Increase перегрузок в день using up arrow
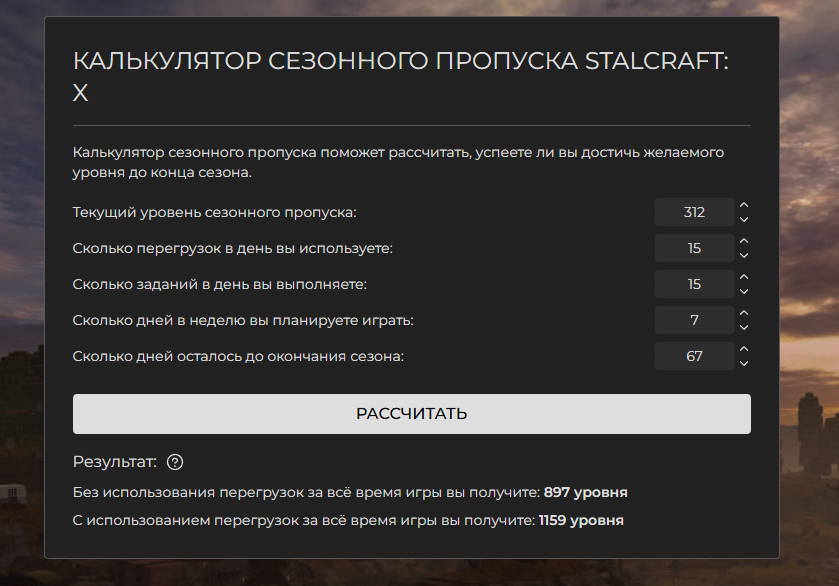The height and width of the screenshot is (586, 839). tap(743, 242)
